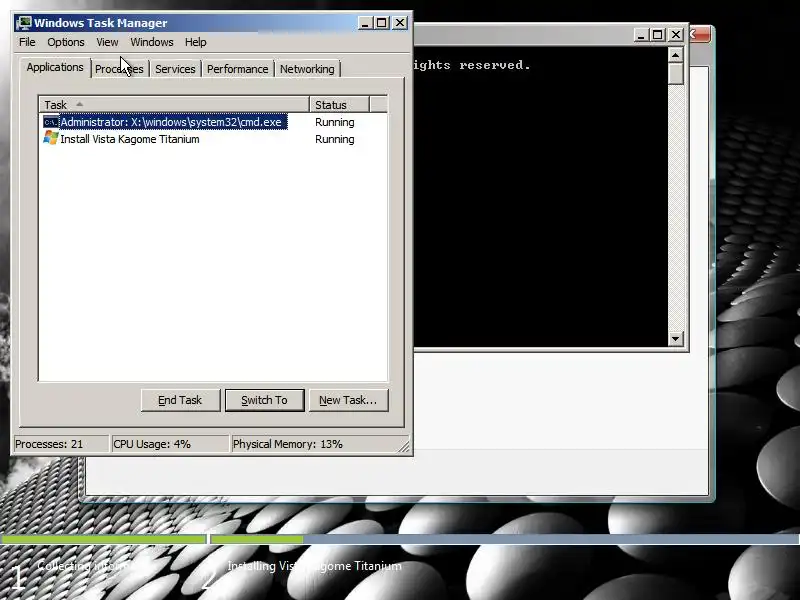Switch to the Performance tab
This screenshot has width=800, height=600.
click(x=237, y=69)
